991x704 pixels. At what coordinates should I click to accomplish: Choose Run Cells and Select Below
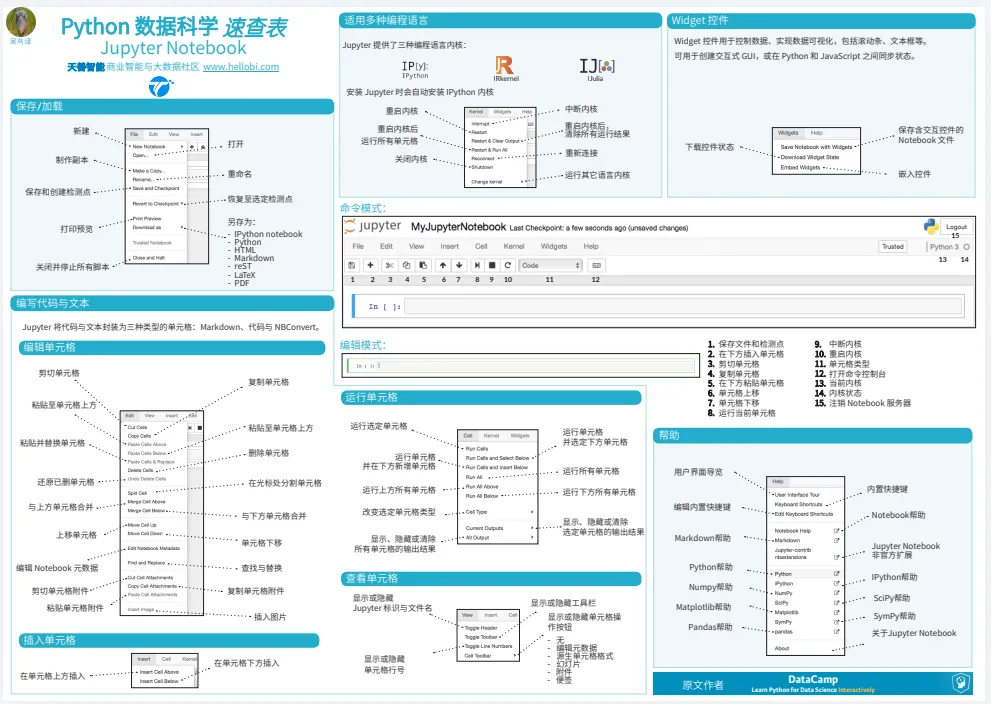coord(497,458)
